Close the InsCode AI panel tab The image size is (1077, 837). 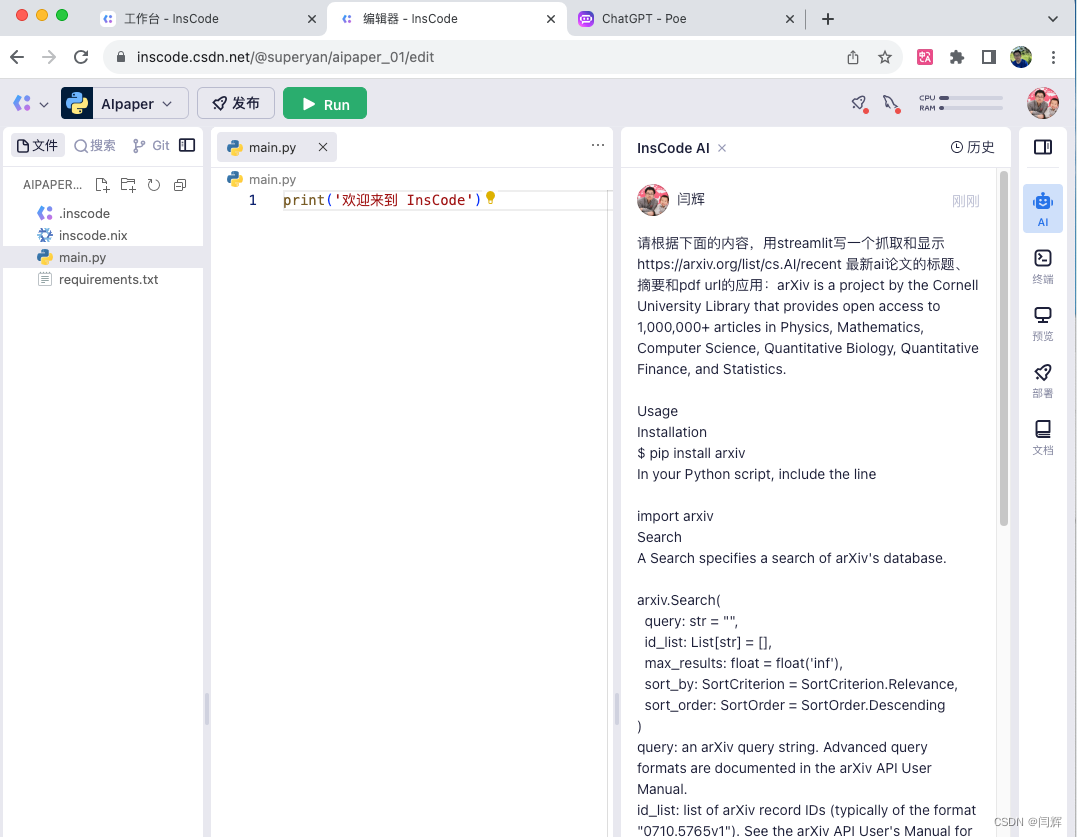(722, 148)
